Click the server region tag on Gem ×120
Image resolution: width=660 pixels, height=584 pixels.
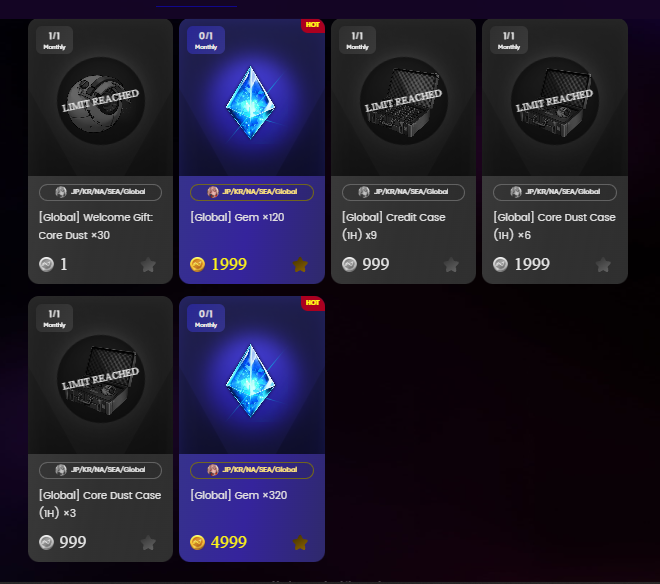pos(252,192)
